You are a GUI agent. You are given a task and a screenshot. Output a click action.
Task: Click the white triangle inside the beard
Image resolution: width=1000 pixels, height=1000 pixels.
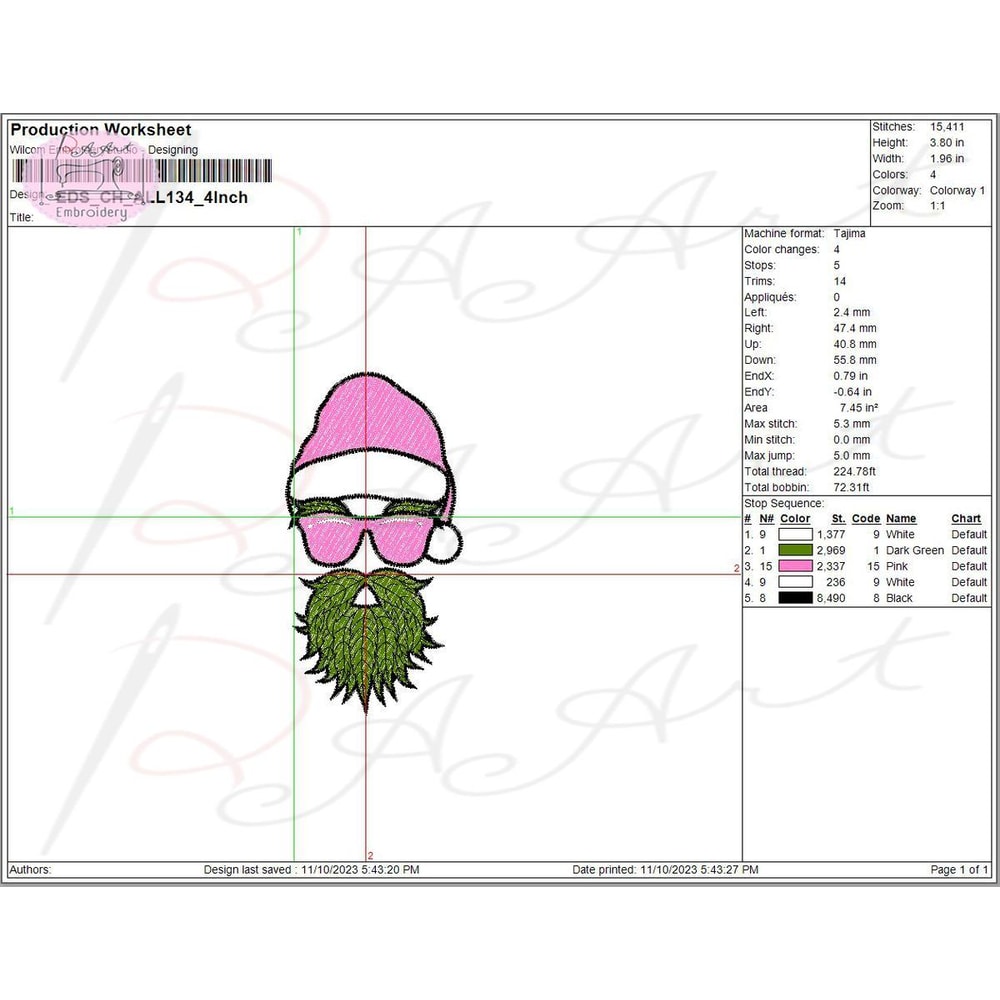370,598
